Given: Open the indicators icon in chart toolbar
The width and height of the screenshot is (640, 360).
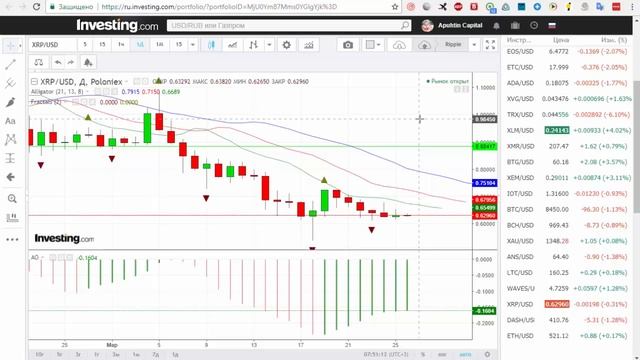Looking at the screenshot, I should click(253, 45).
